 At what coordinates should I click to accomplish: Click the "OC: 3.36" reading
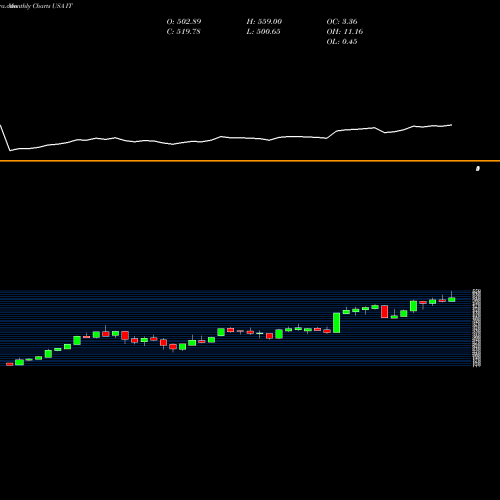(x=342, y=22)
